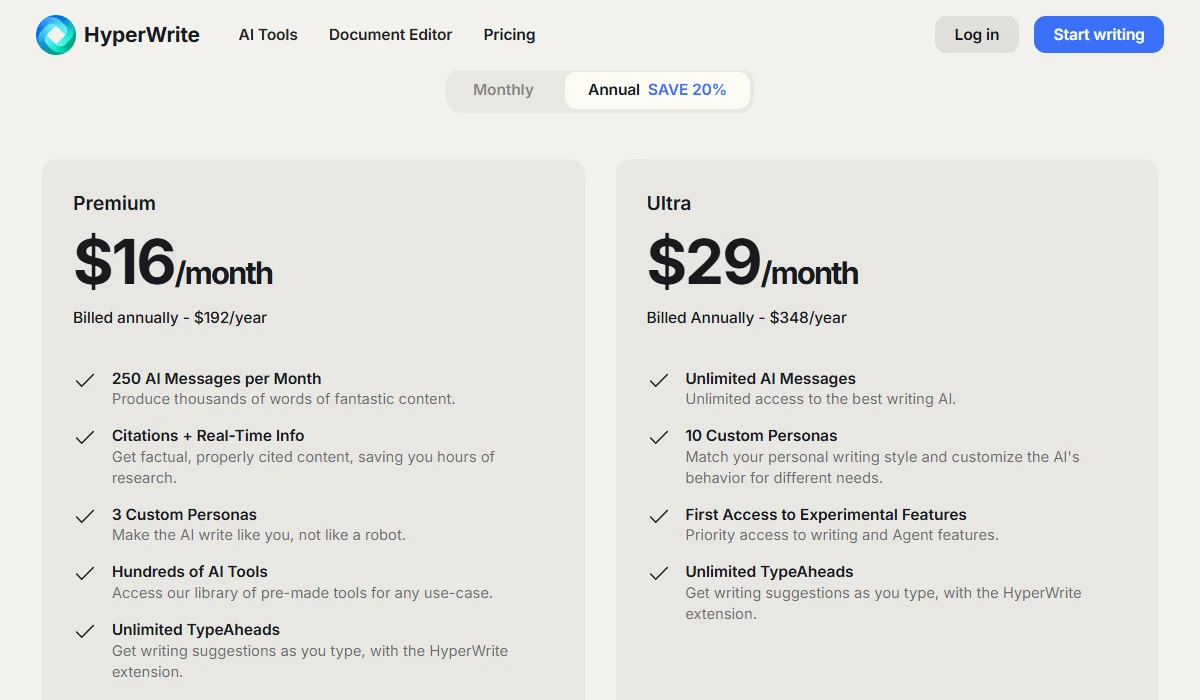Viewport: 1200px width, 700px height.
Task: Click the checkmark beside Citations + Real-Time Info
Action: [x=85, y=437]
